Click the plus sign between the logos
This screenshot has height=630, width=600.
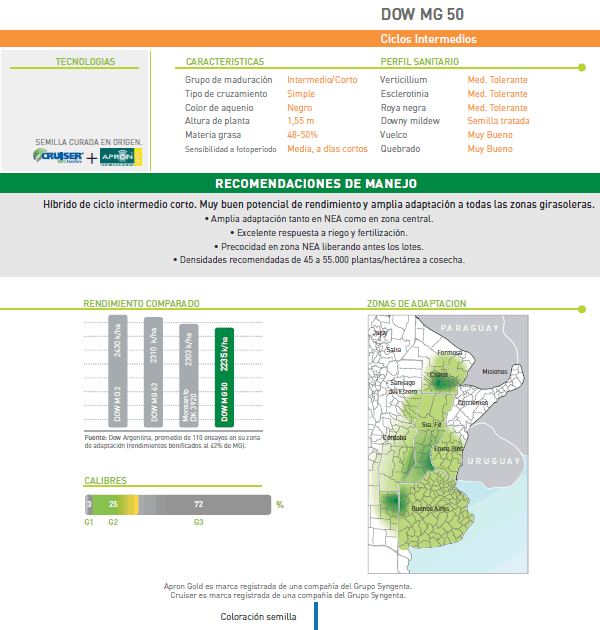pos(92,158)
